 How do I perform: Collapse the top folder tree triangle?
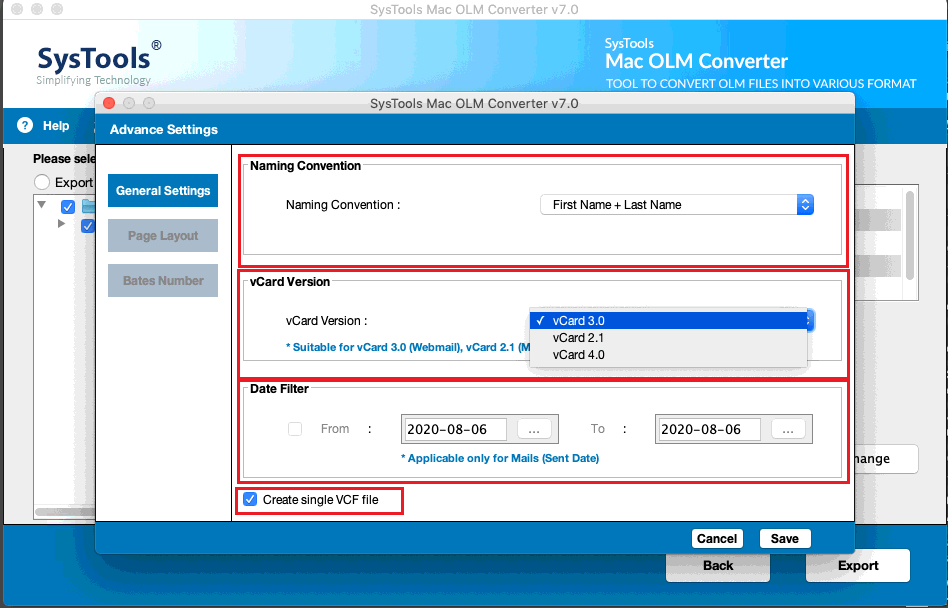click(x=42, y=204)
